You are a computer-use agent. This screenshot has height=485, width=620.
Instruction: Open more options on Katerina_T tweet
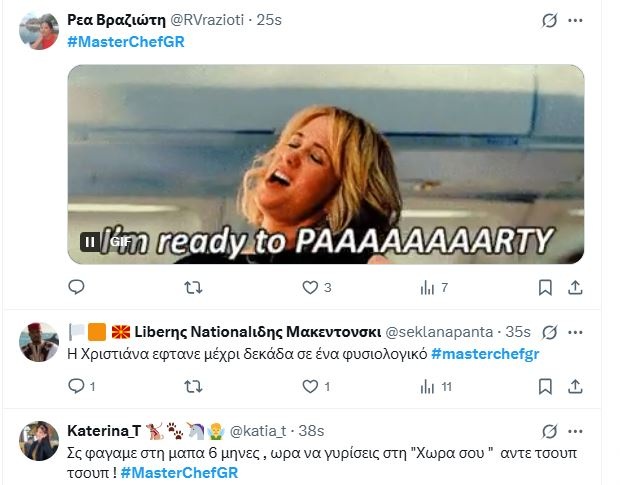(575, 431)
